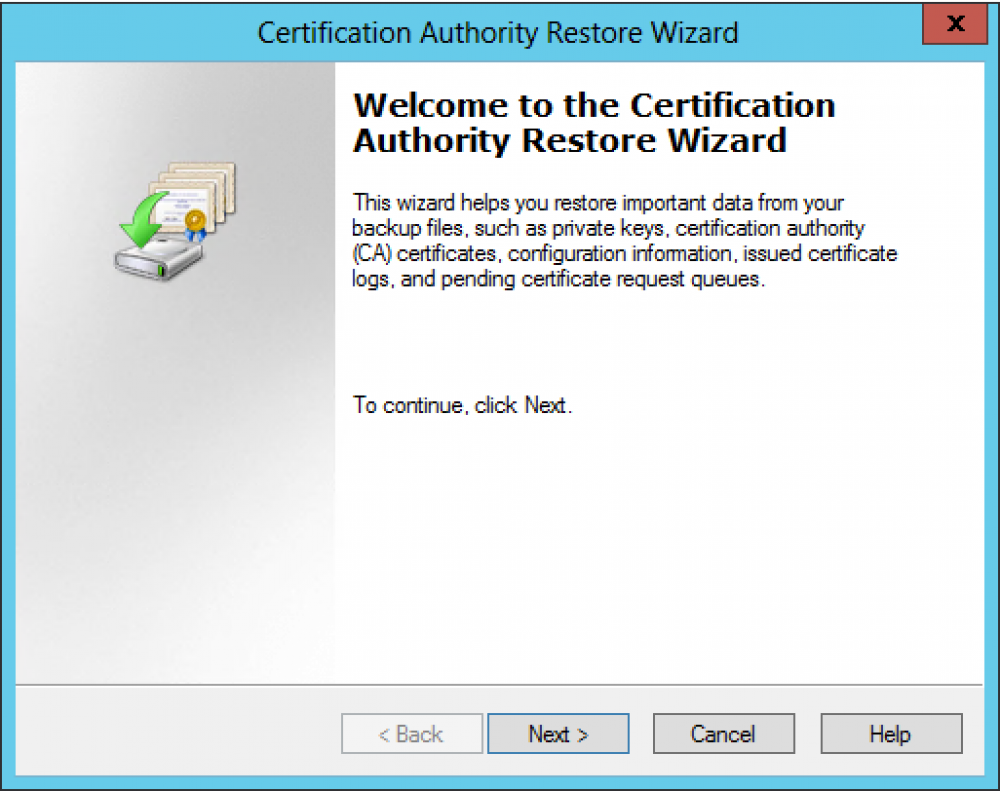Click the Welcome heading text

(x=594, y=122)
